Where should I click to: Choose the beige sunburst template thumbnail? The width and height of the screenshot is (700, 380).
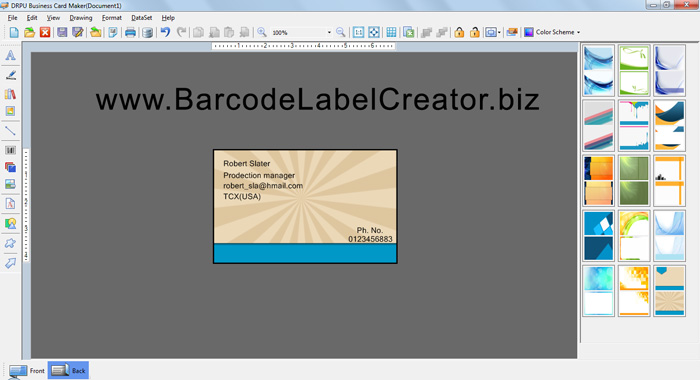coord(669,291)
